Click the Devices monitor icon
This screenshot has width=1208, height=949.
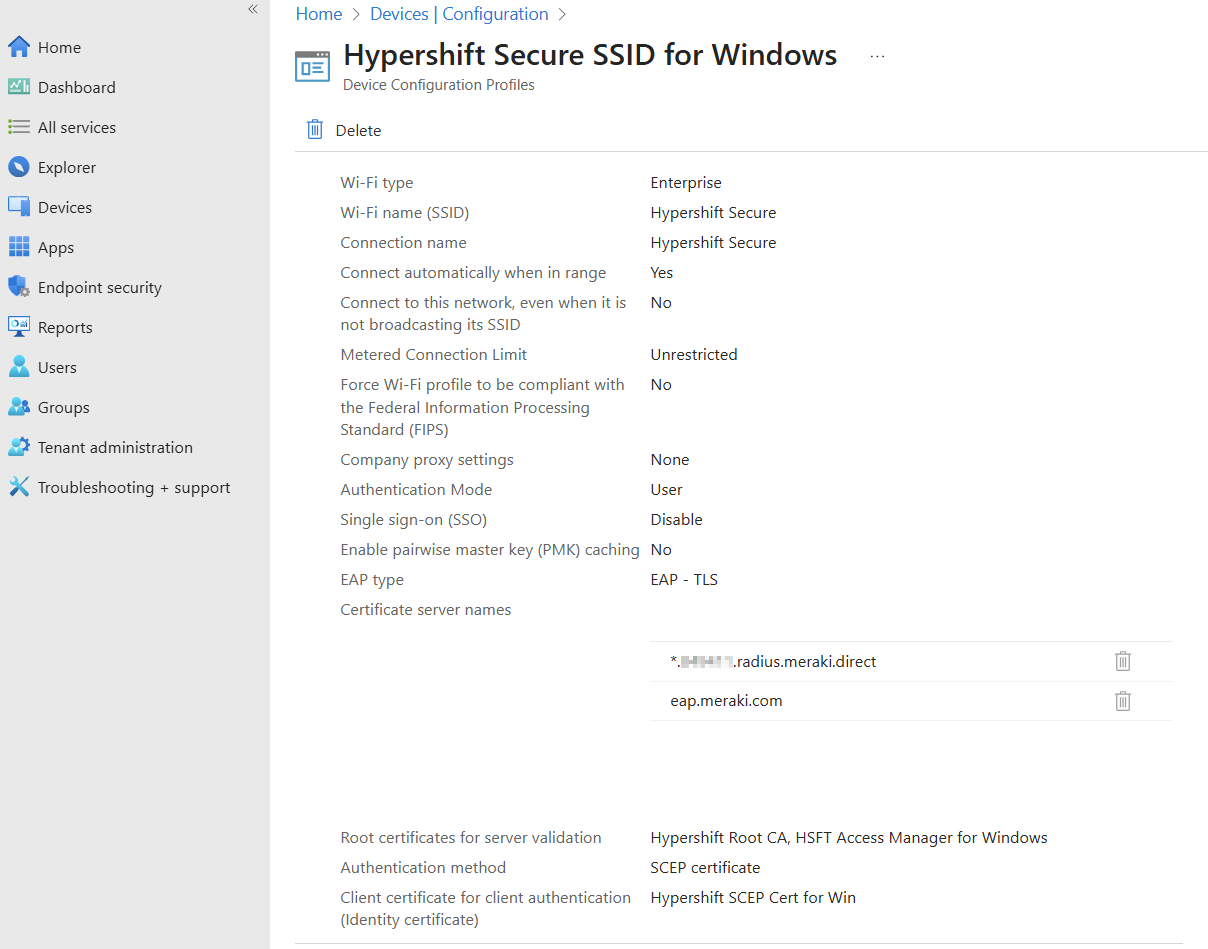click(19, 207)
